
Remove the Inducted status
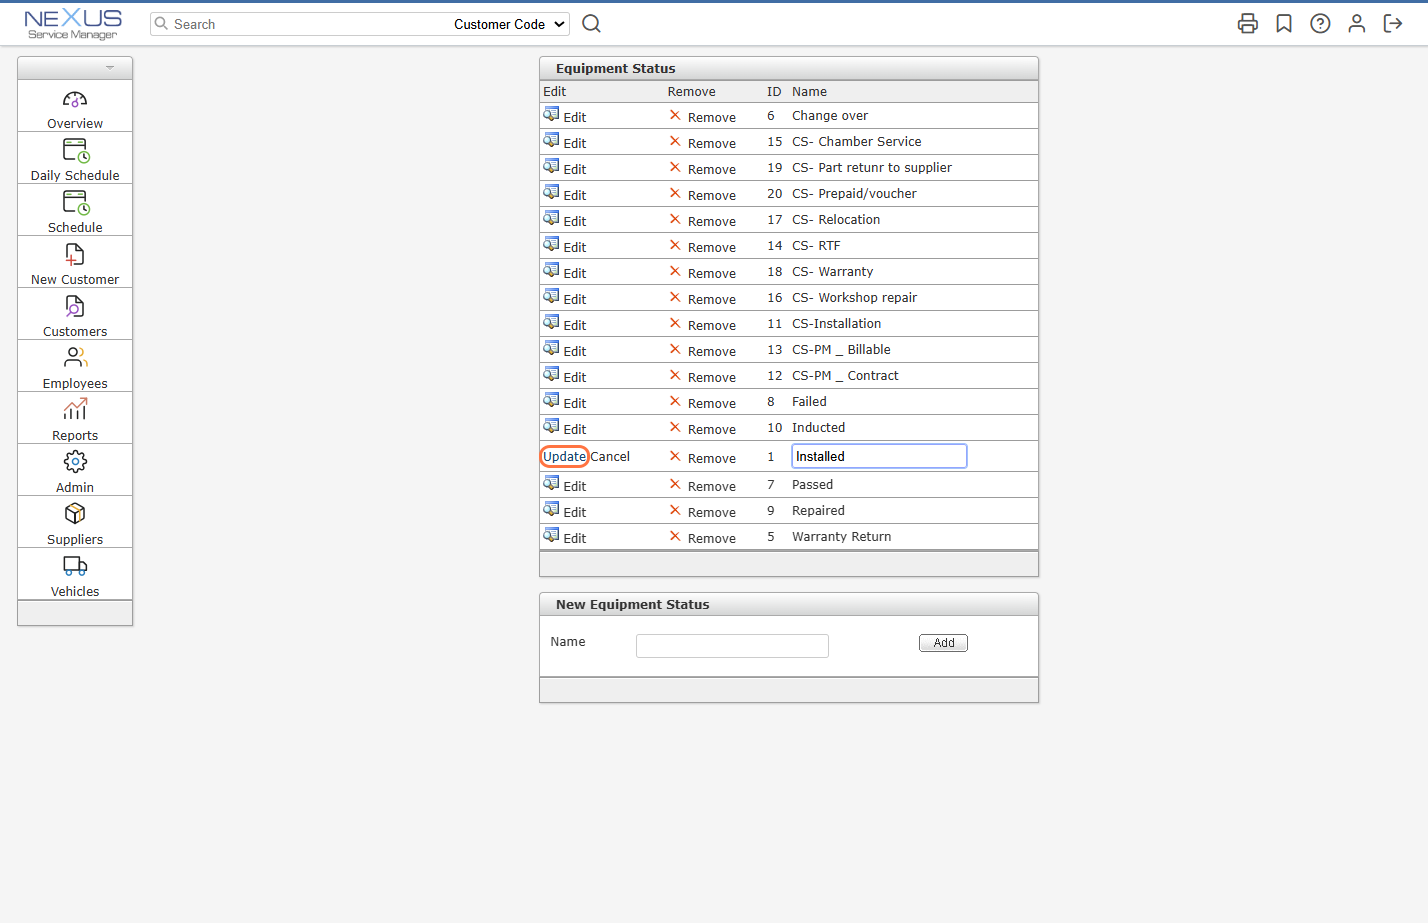(702, 429)
